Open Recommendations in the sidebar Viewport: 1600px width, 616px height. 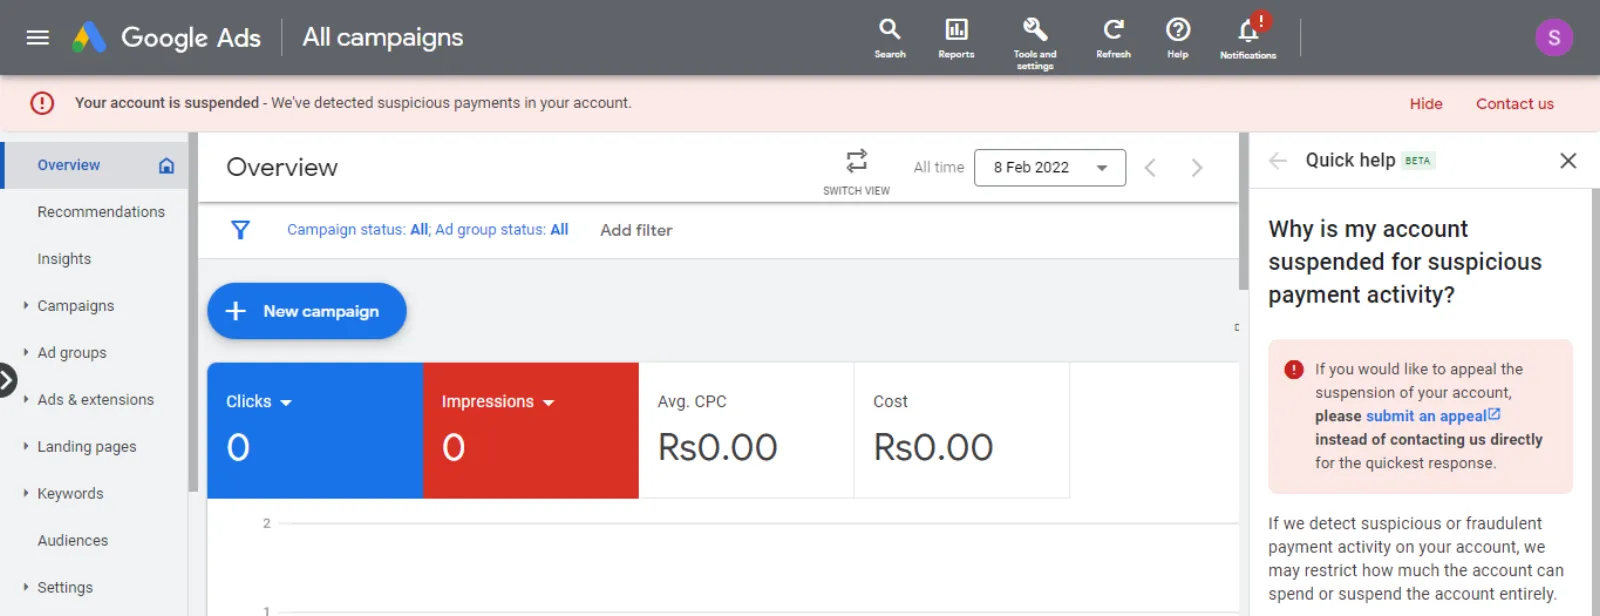(x=101, y=212)
